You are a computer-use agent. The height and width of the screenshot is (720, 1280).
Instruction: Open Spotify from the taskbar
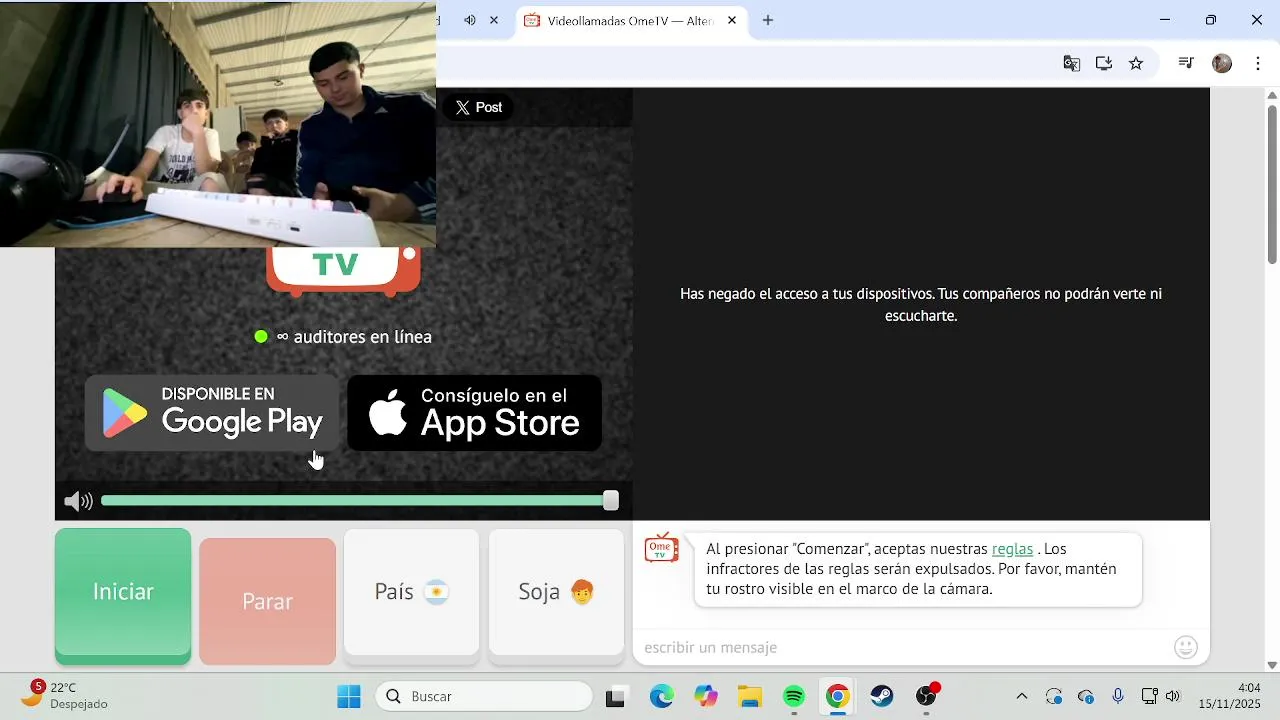pos(794,696)
